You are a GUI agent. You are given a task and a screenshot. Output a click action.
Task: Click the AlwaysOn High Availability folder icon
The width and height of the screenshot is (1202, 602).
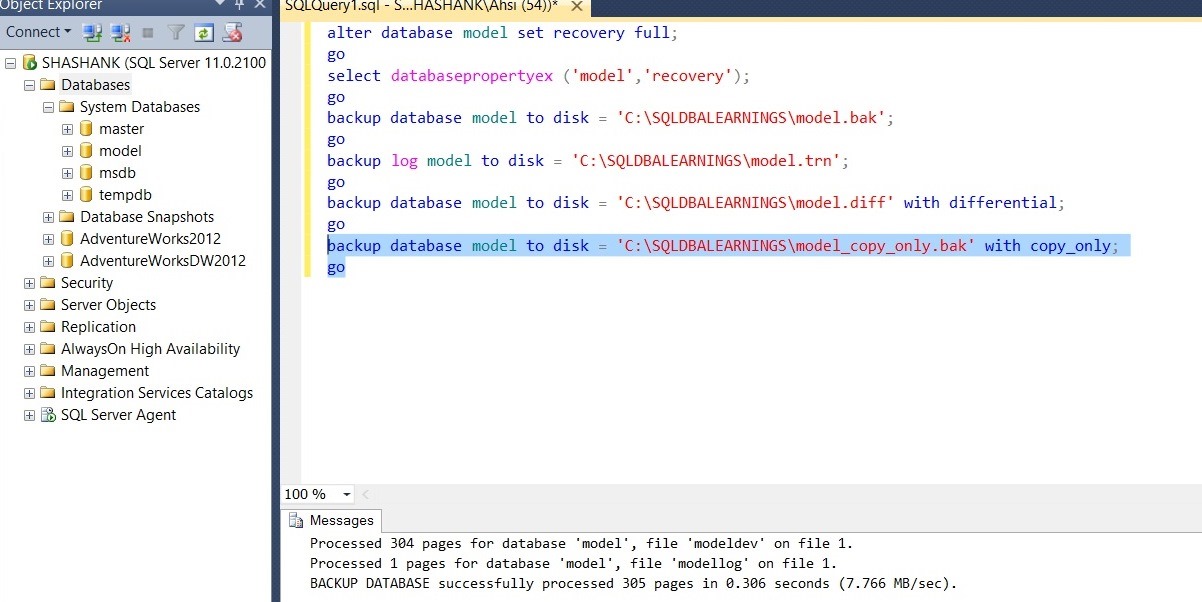pos(48,349)
